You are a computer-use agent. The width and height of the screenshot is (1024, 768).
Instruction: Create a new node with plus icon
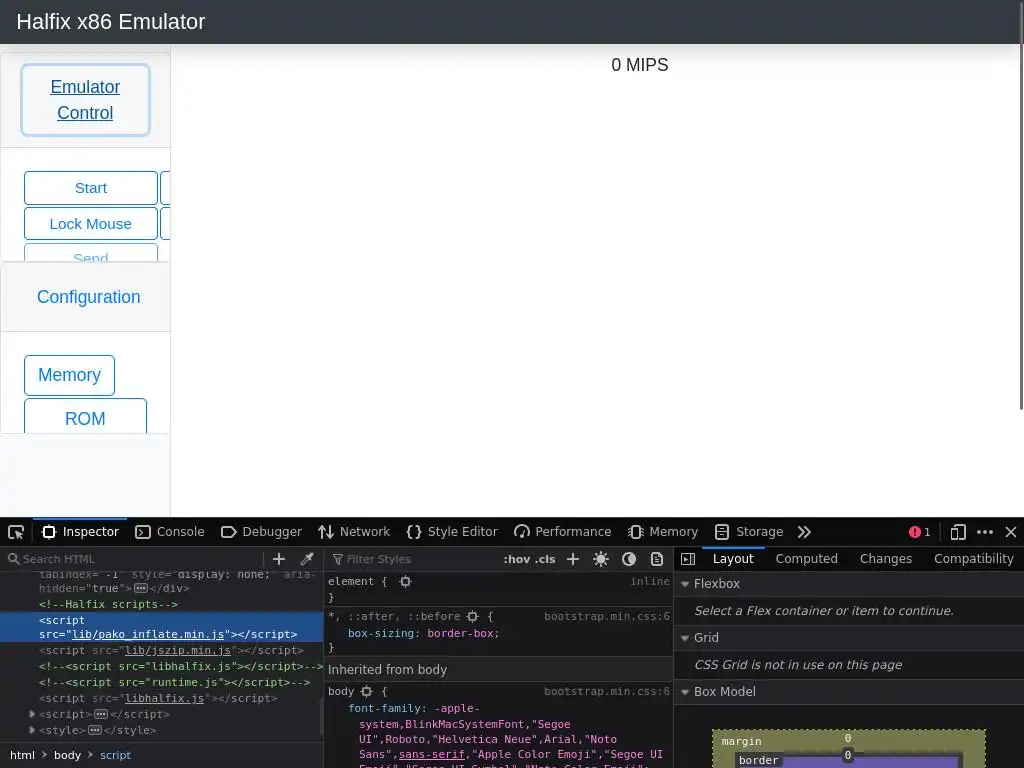[279, 559]
